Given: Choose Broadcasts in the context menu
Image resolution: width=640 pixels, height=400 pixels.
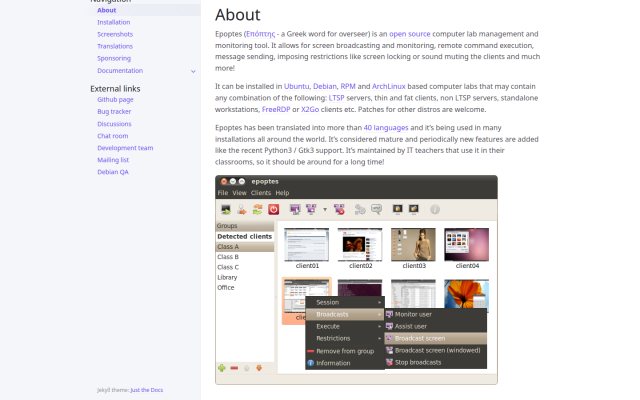Looking at the screenshot, I should [345, 314].
